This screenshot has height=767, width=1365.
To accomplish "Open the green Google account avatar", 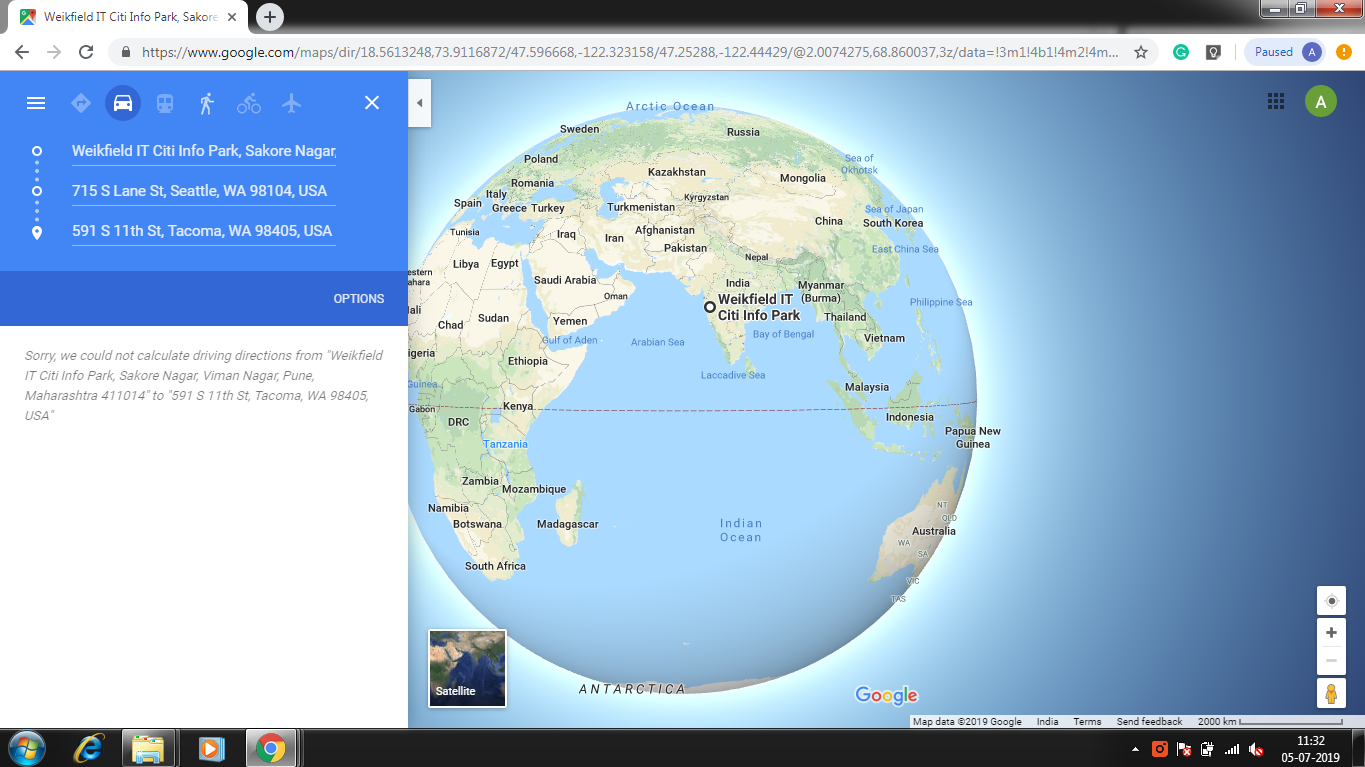I will tap(1321, 101).
